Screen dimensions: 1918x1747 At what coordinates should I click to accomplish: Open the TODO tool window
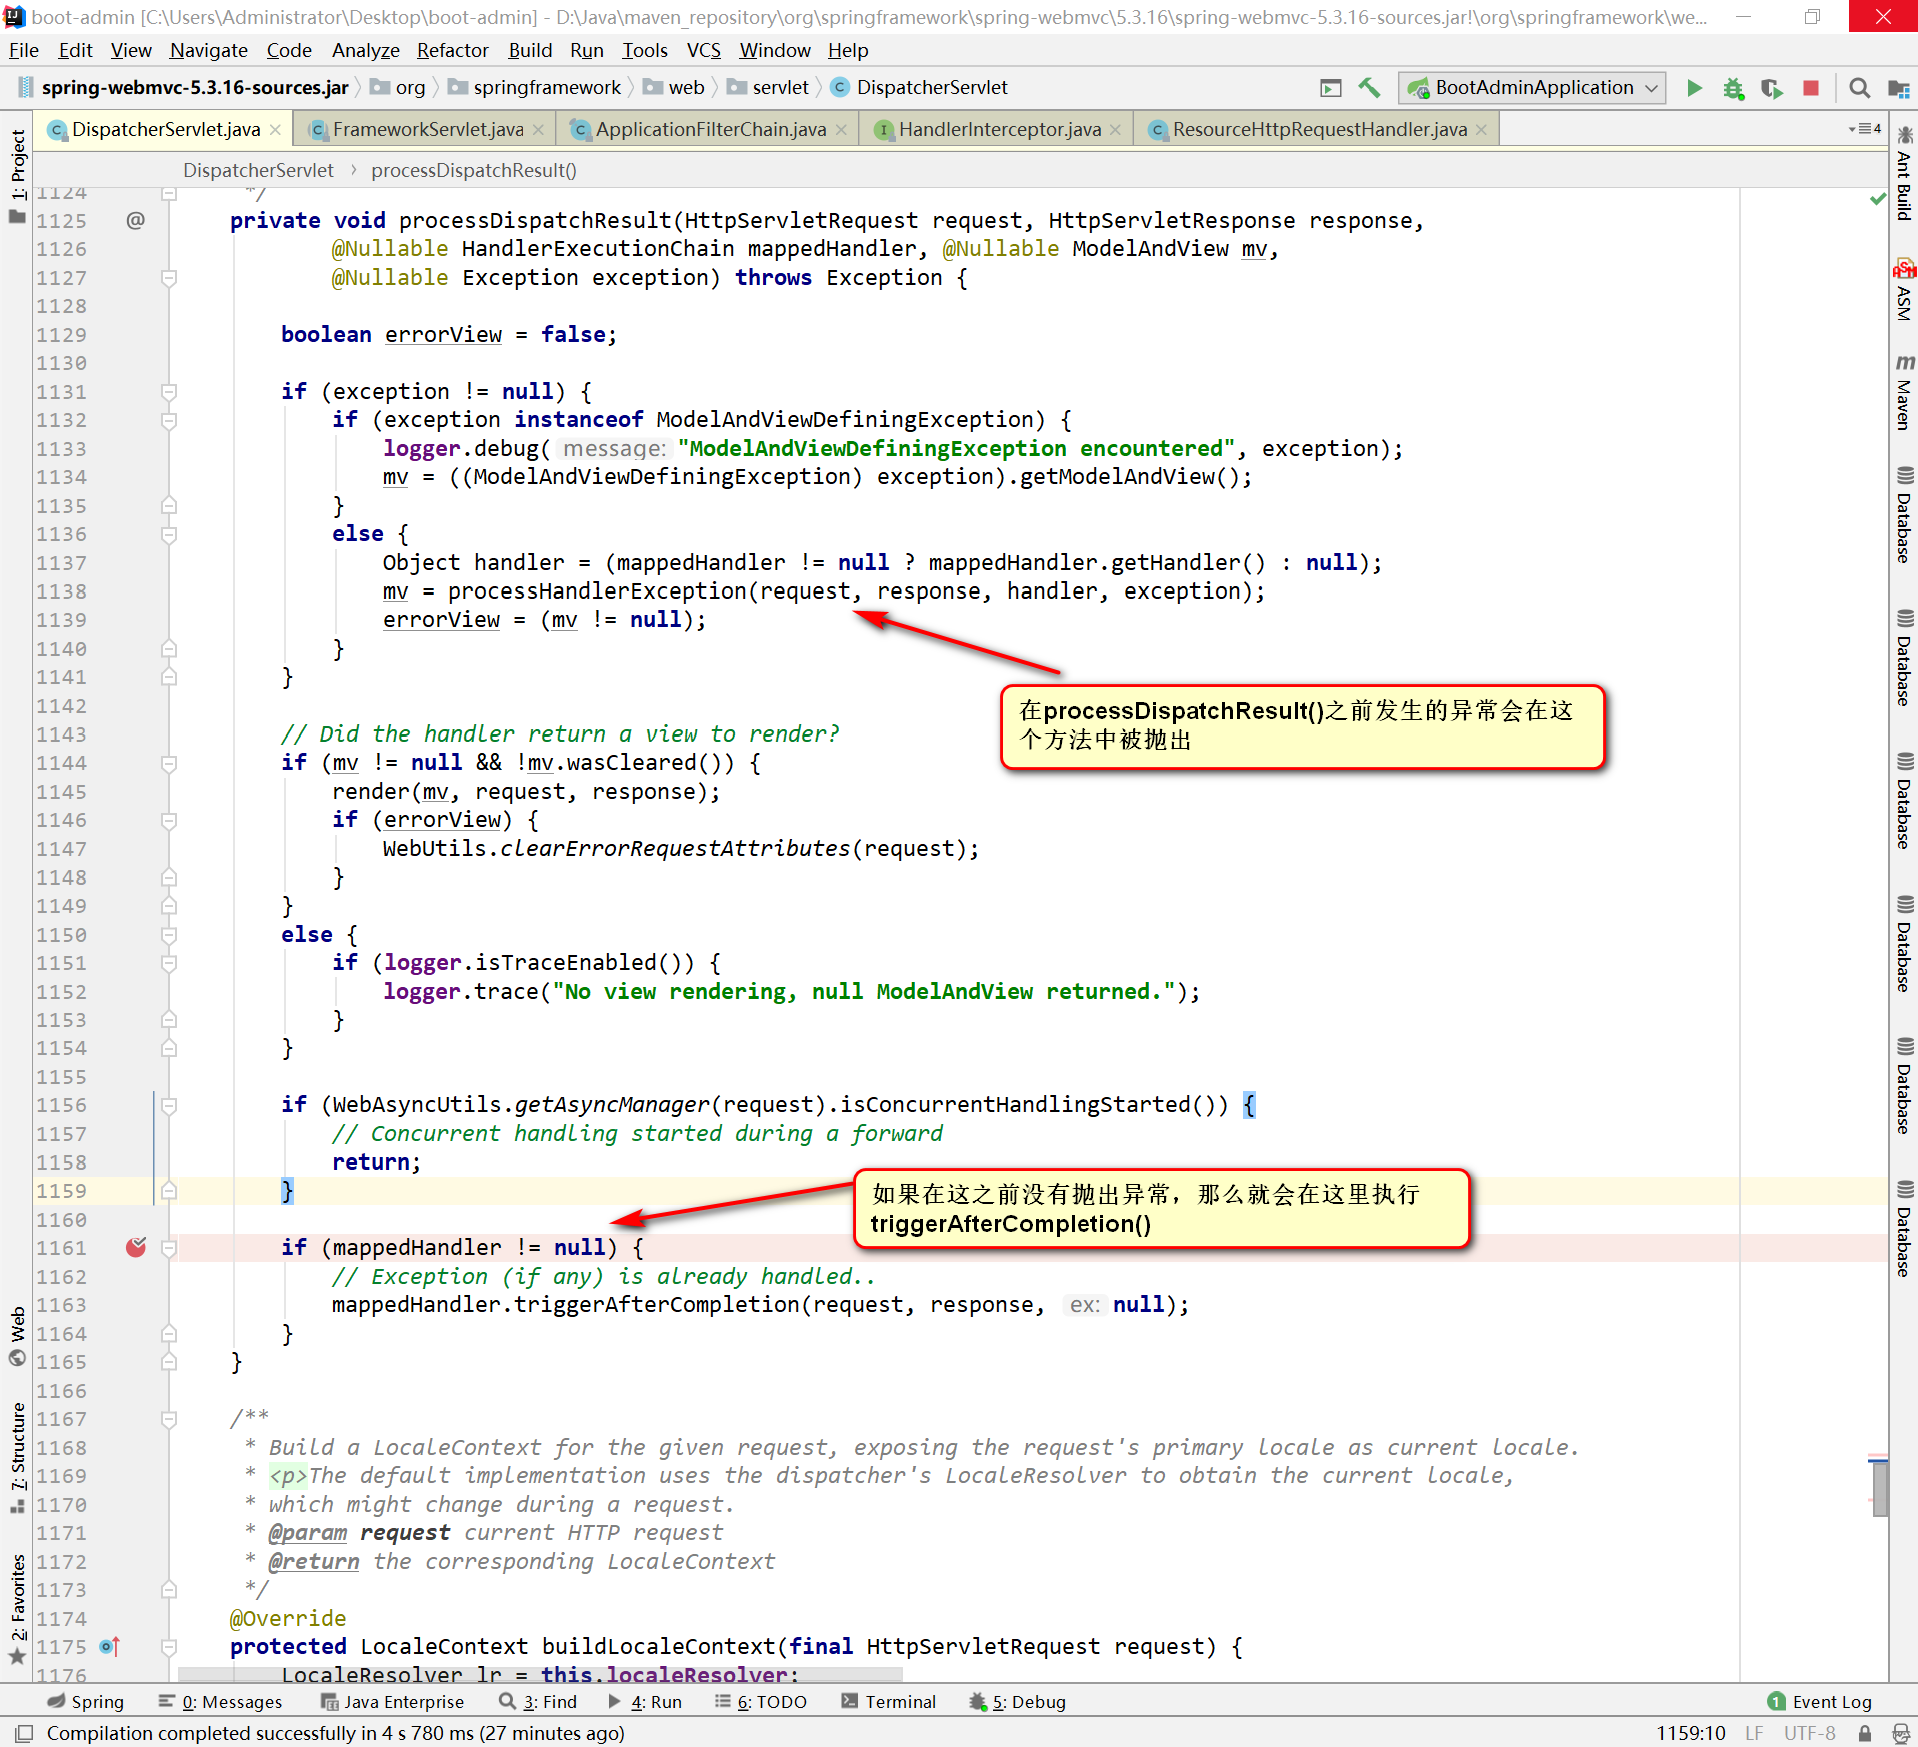point(760,1702)
